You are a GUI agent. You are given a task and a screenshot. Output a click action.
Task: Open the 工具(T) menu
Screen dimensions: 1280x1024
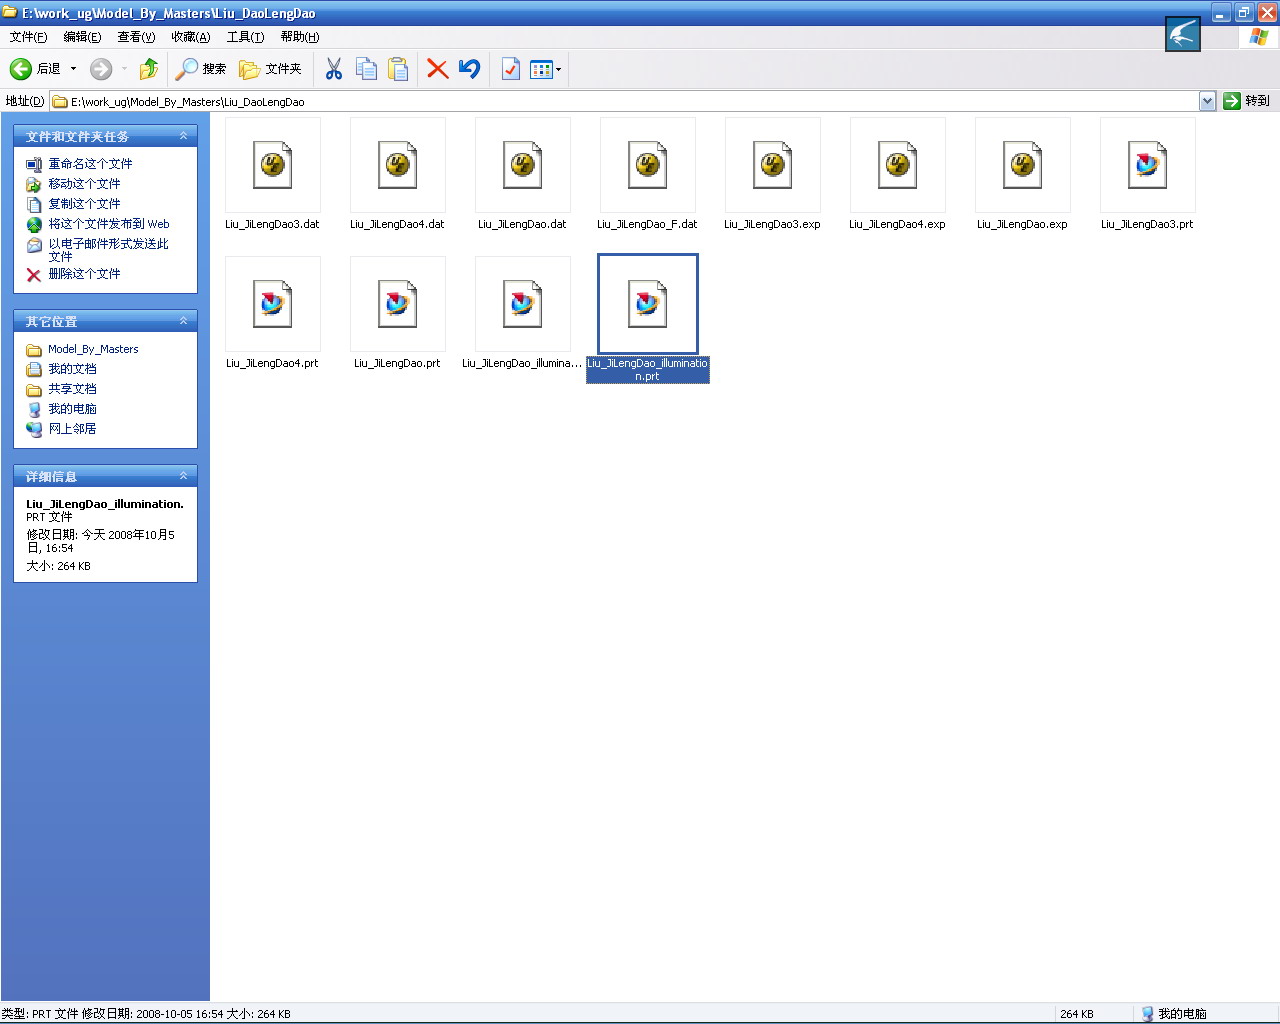click(x=245, y=37)
